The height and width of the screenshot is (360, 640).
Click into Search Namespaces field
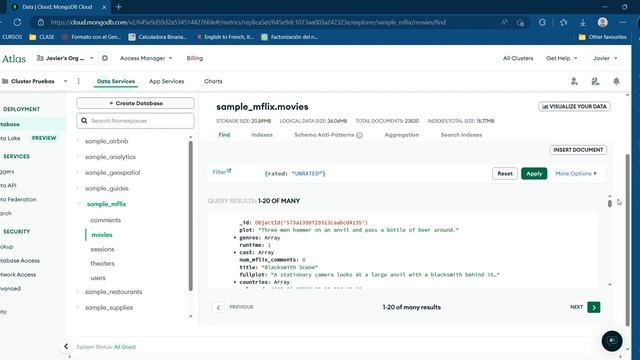click(x=135, y=121)
